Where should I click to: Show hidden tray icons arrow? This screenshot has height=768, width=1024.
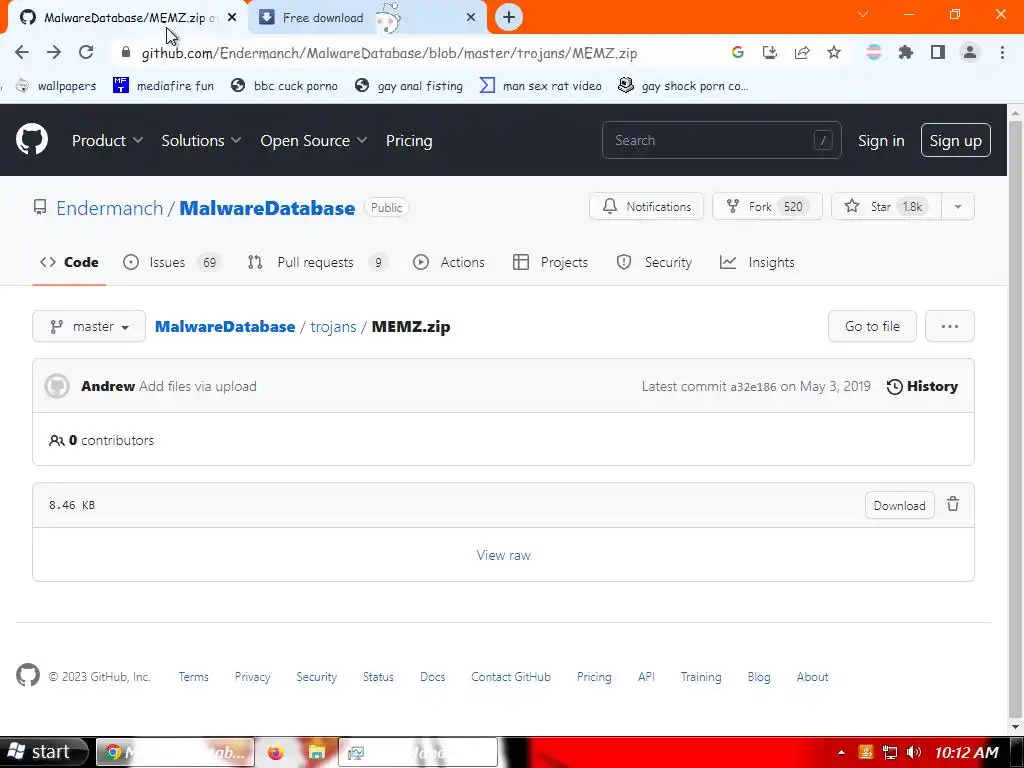(841, 752)
